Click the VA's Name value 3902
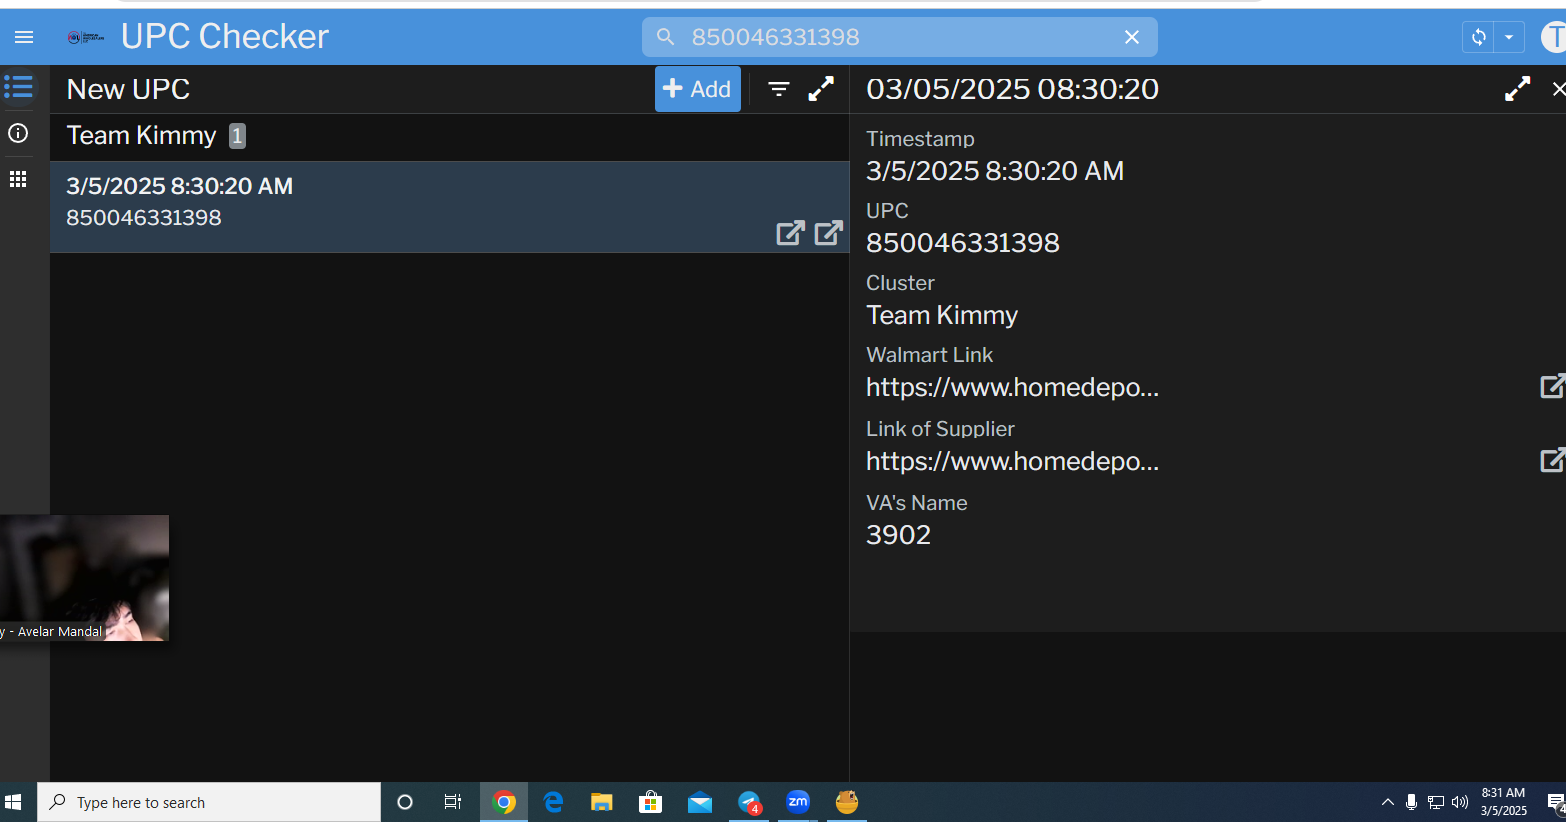Screen dimensions: 1566x822 (x=898, y=535)
